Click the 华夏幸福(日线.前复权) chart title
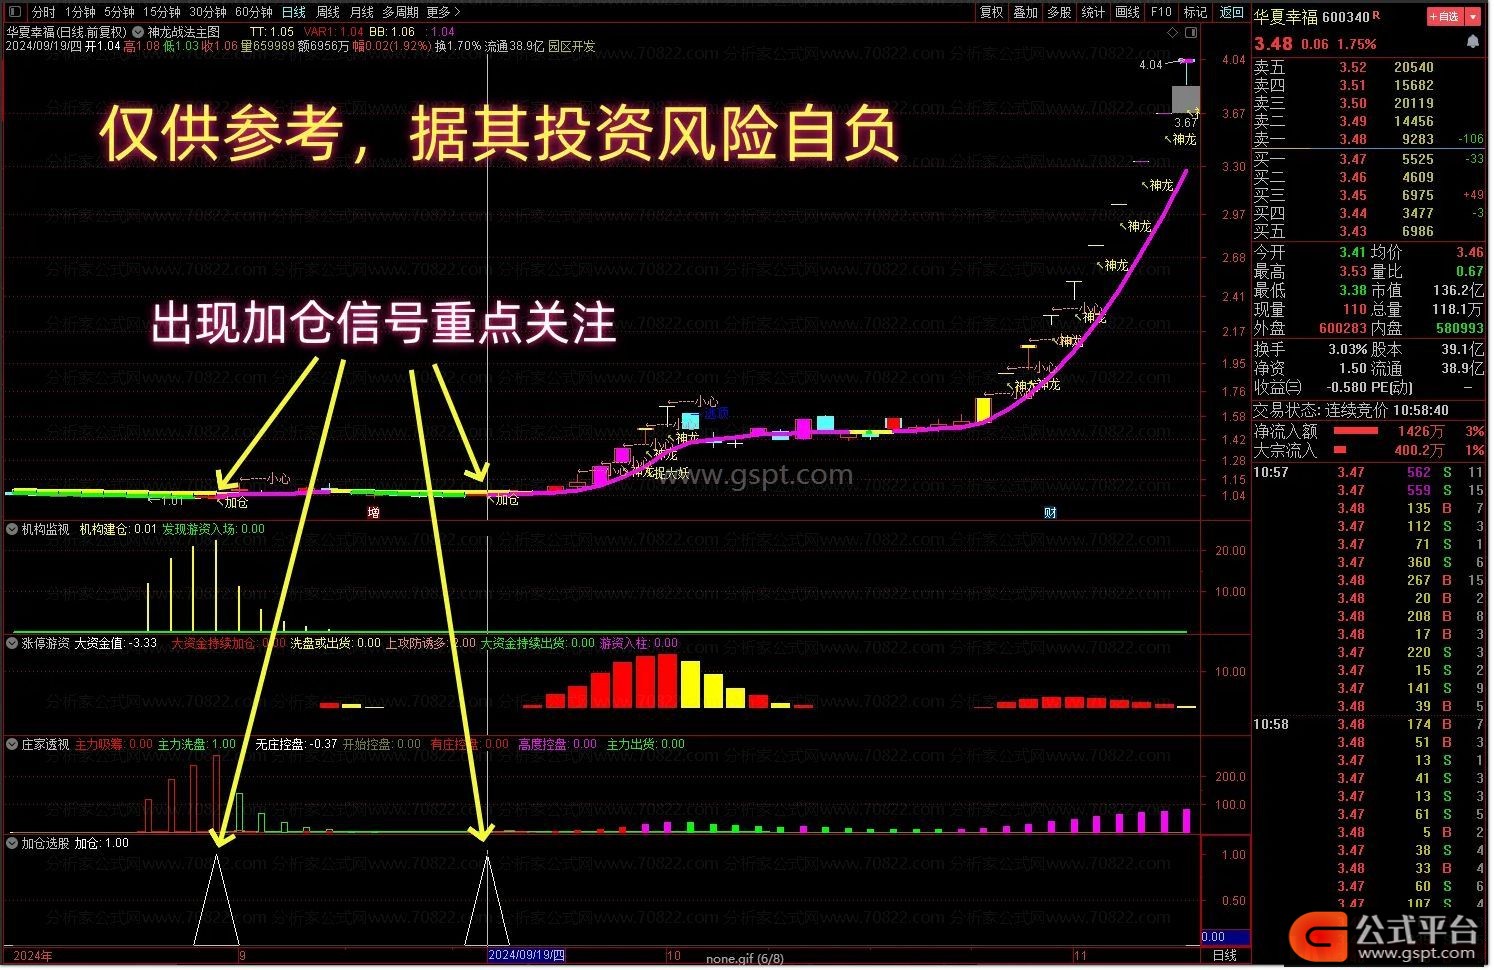 pyautogui.click(x=66, y=32)
